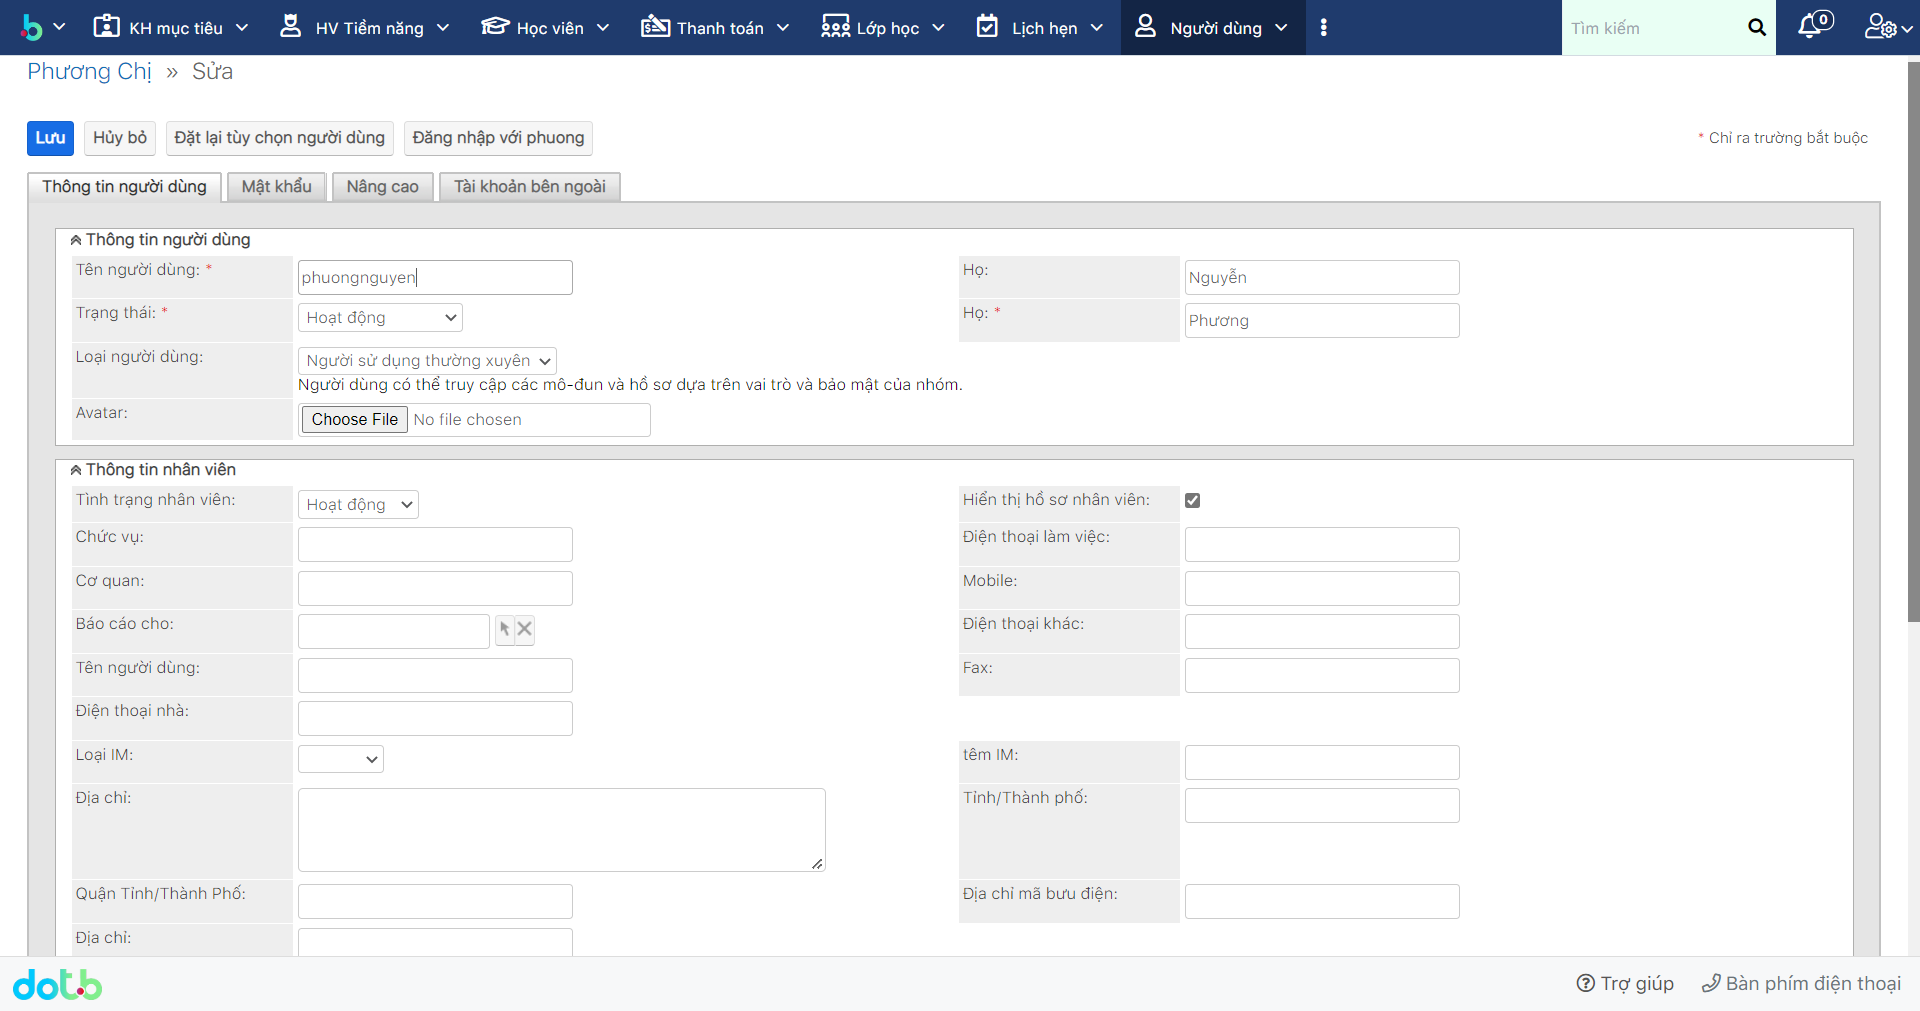Switch to the Mật khẩu tab
This screenshot has height=1011, width=1920.
pos(276,187)
